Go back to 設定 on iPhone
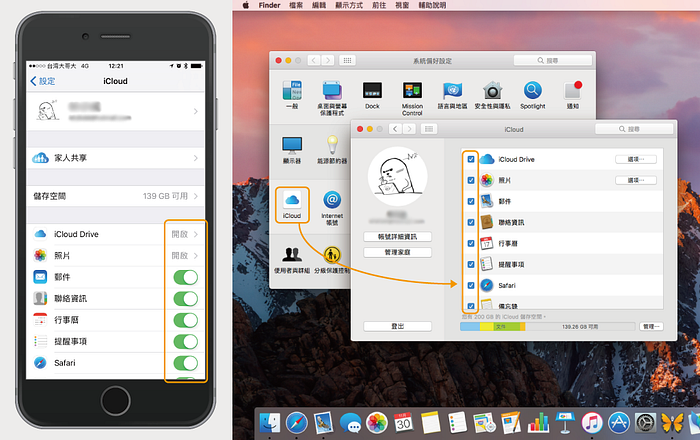The image size is (700, 440). click(42, 81)
